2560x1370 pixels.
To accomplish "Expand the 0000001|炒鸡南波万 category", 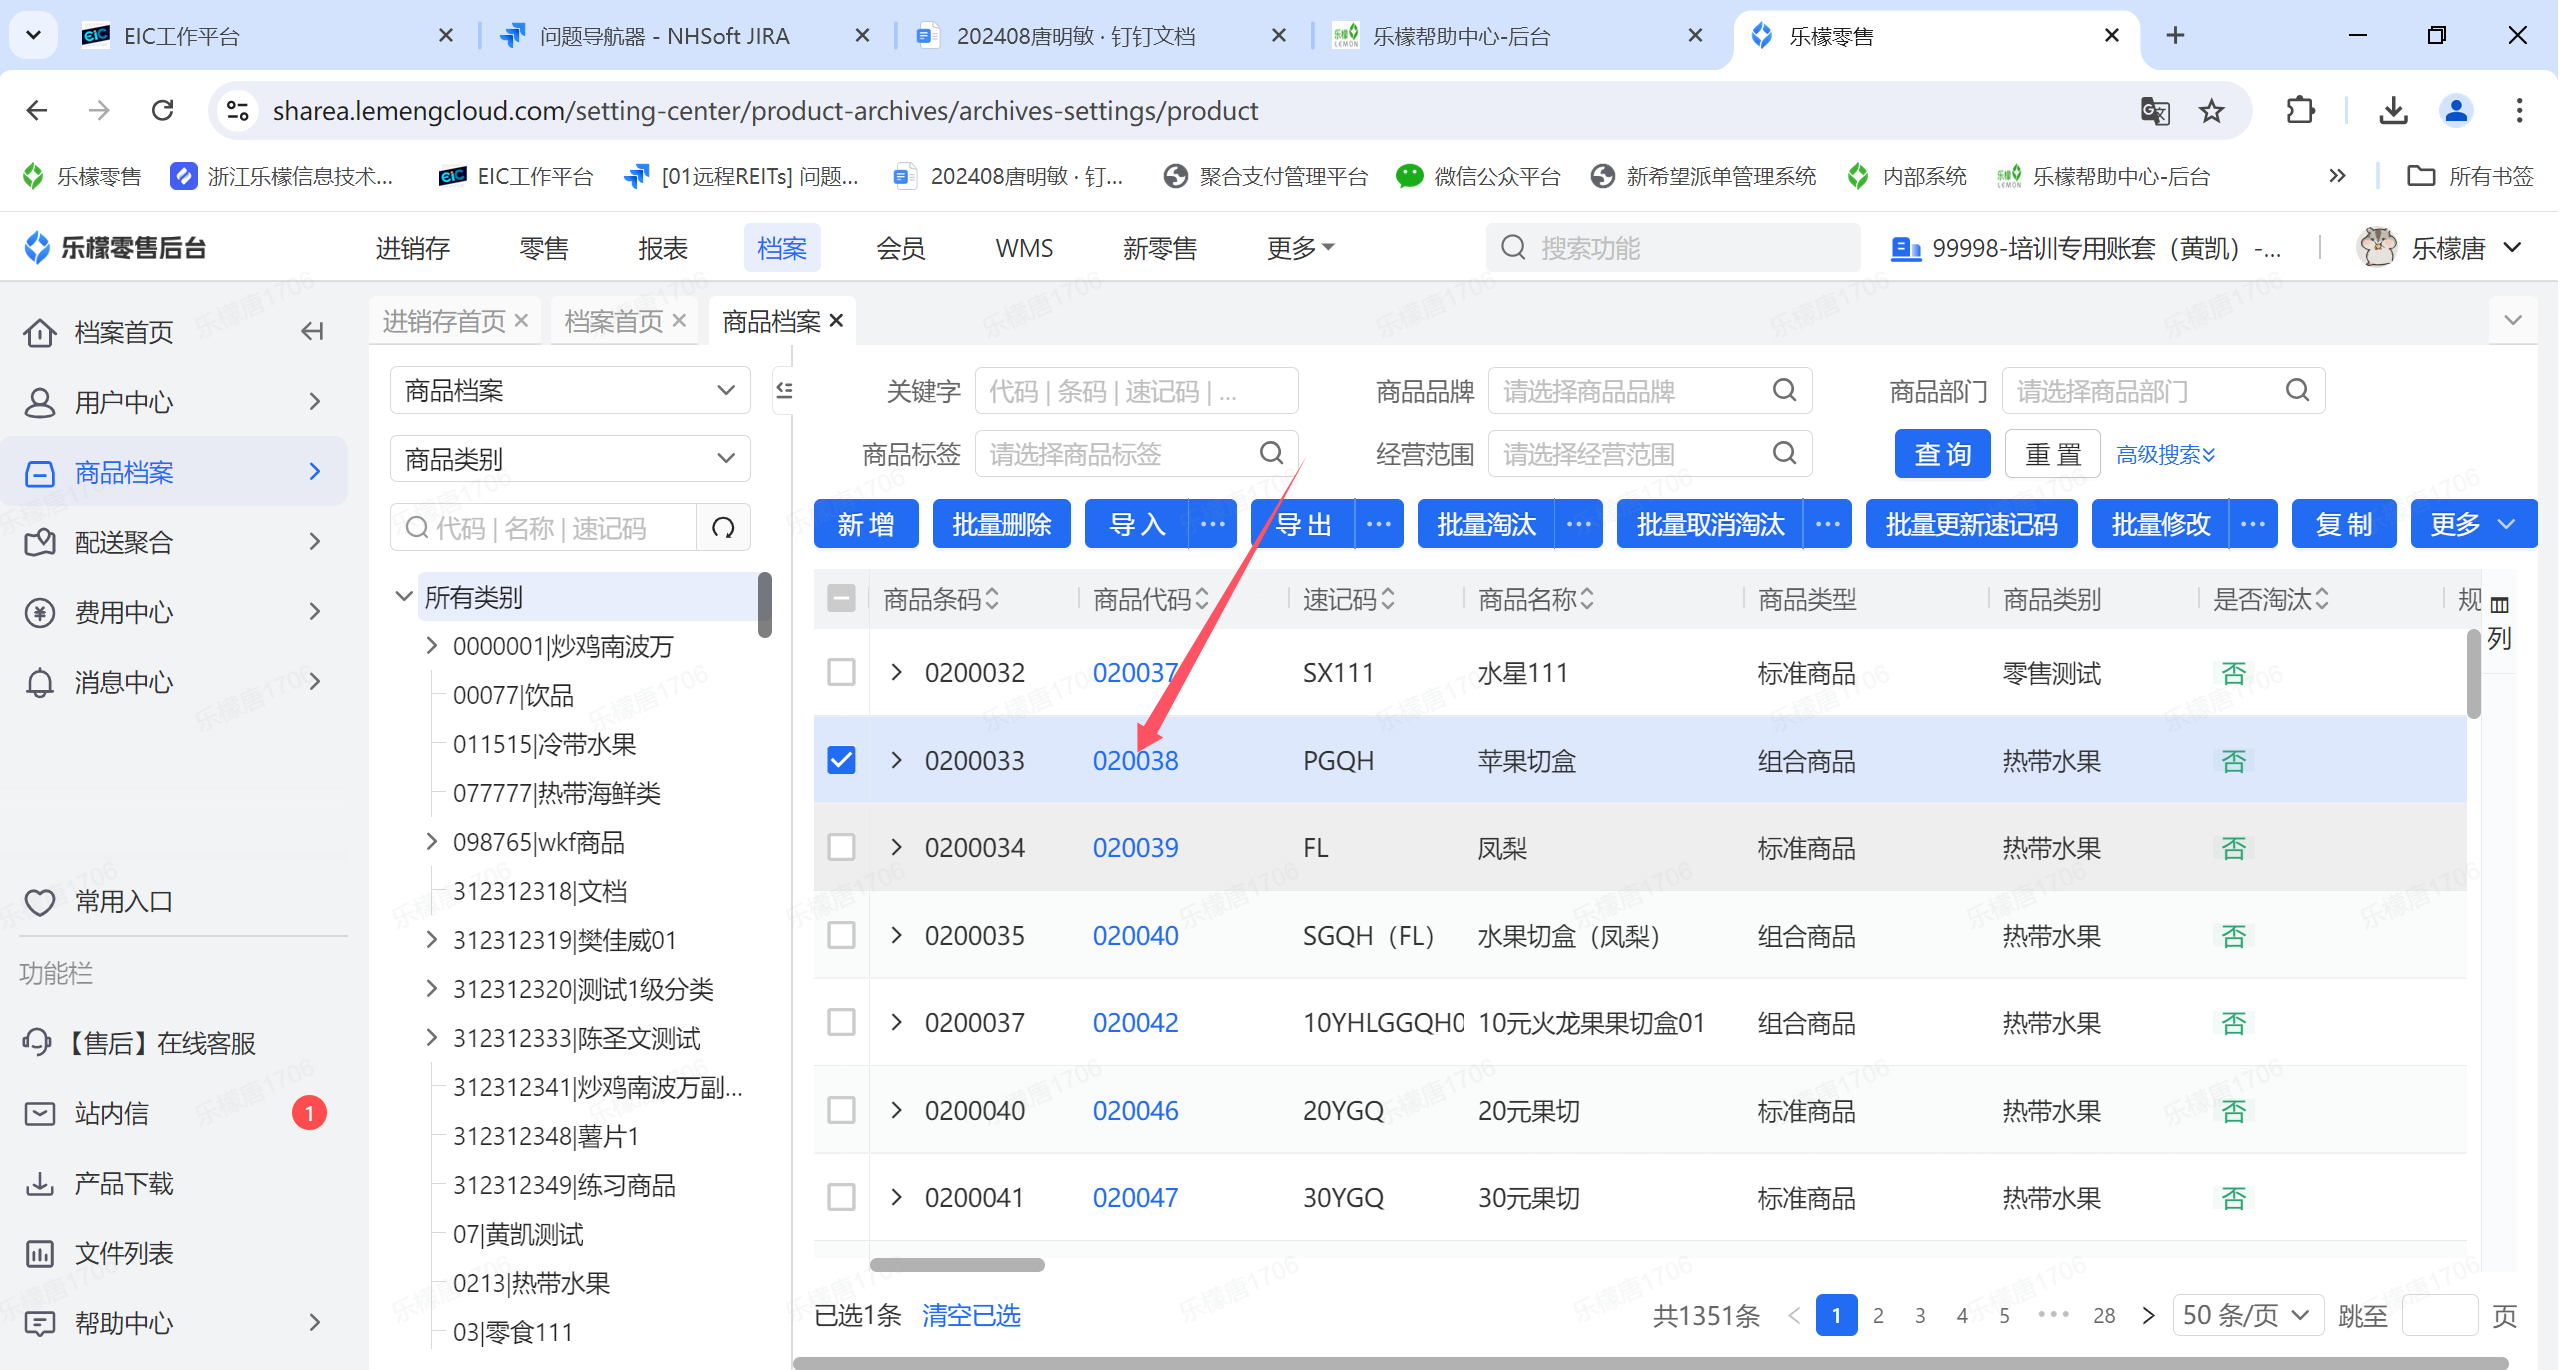I will coord(432,645).
